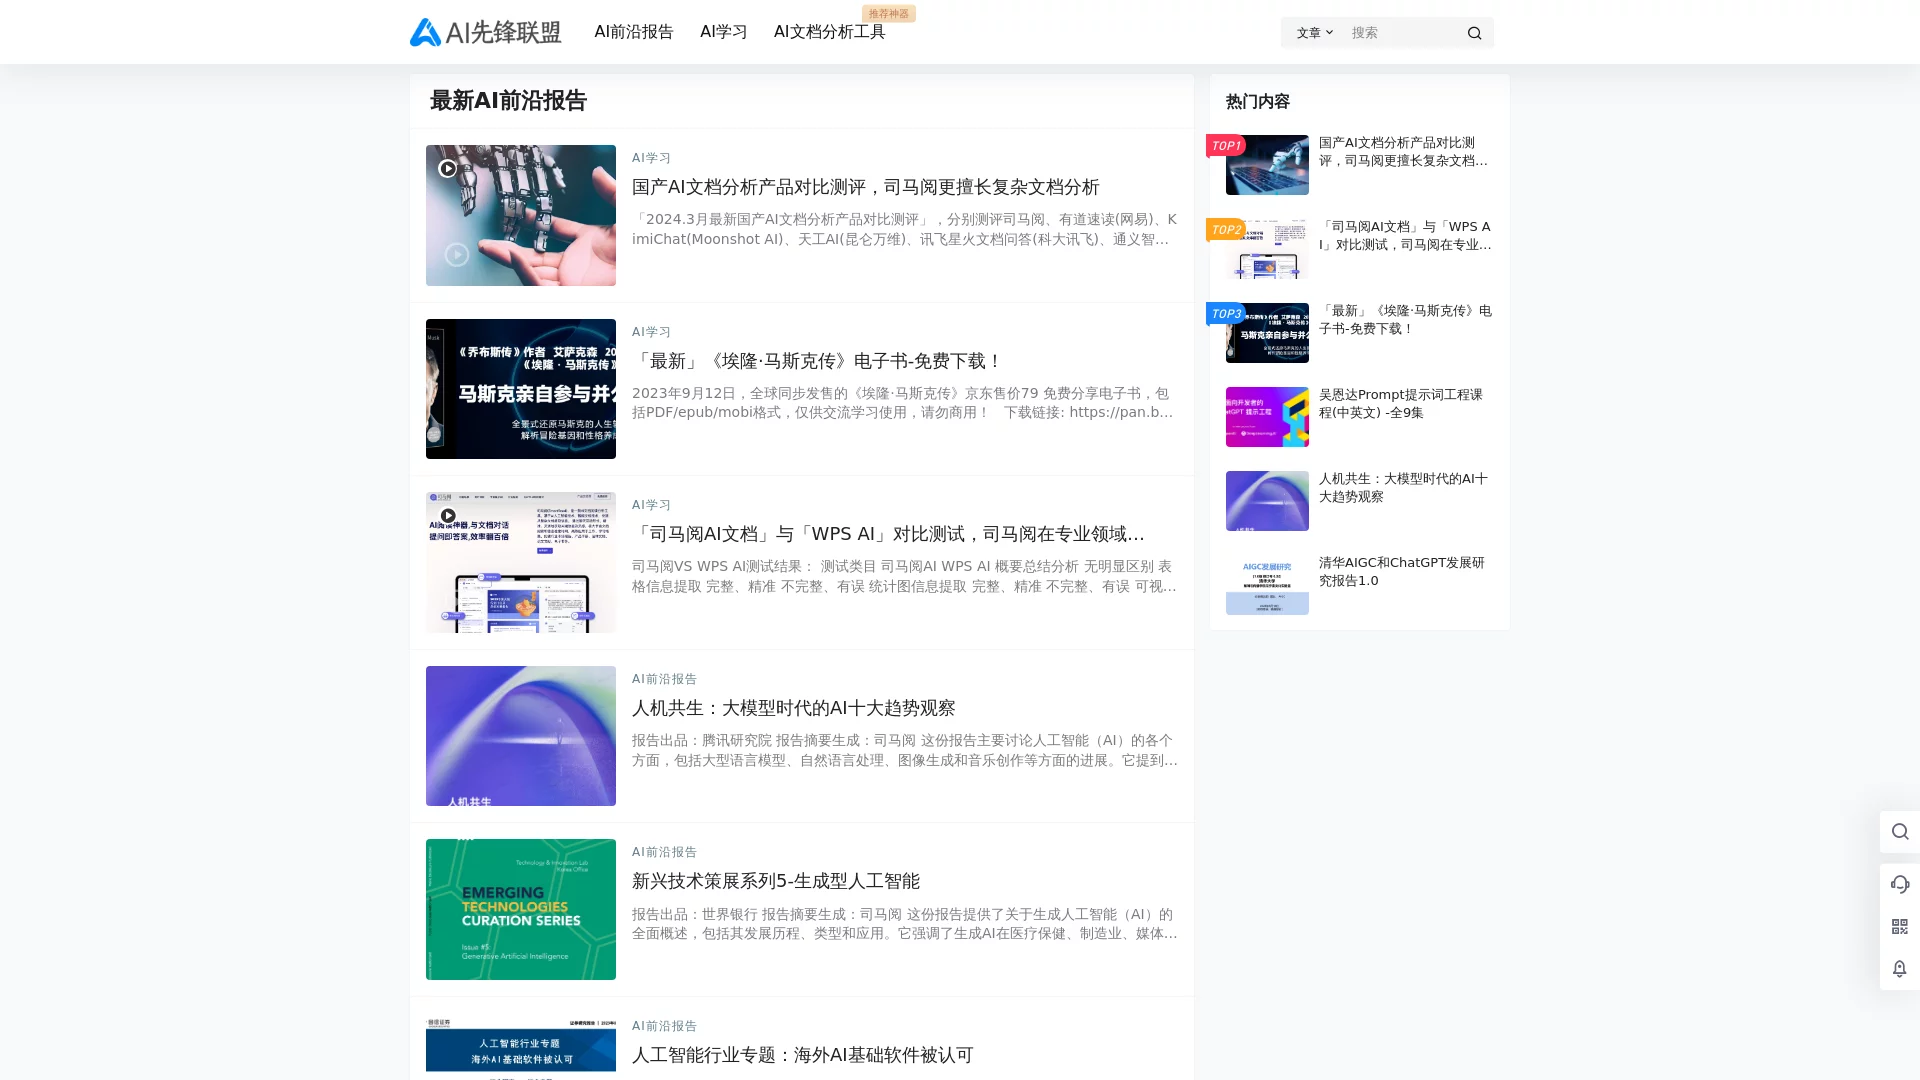Click the 推荐神器 badge above AI文档分析工具

[888, 13]
